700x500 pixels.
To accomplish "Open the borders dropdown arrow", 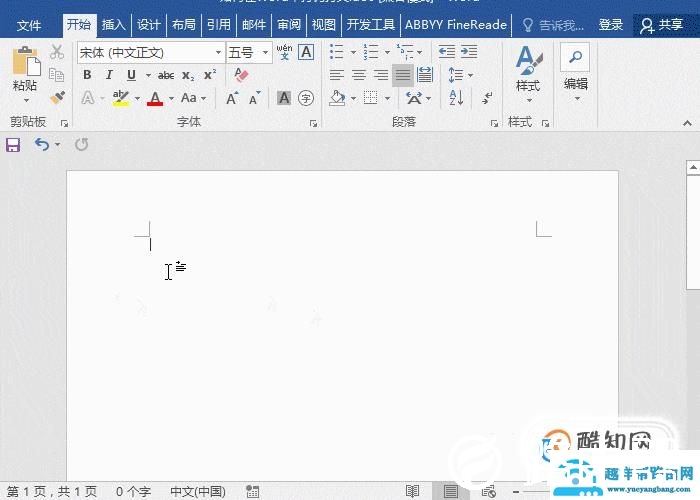I will 388,98.
